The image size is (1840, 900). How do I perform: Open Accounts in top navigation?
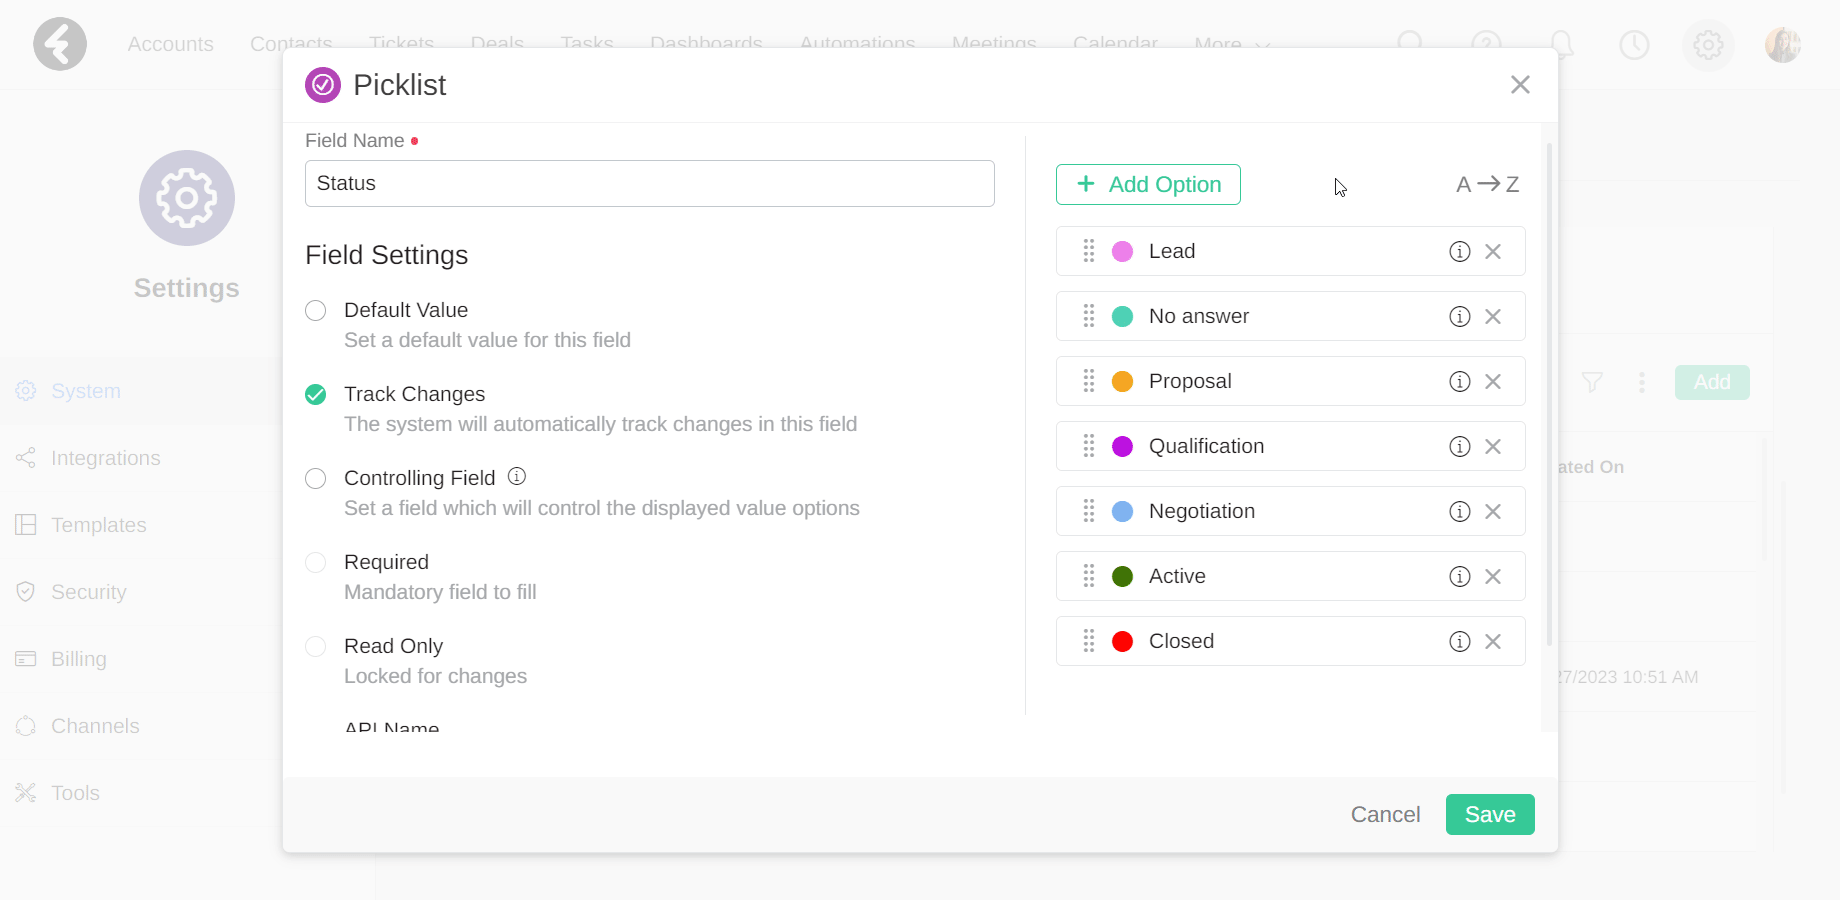(170, 44)
